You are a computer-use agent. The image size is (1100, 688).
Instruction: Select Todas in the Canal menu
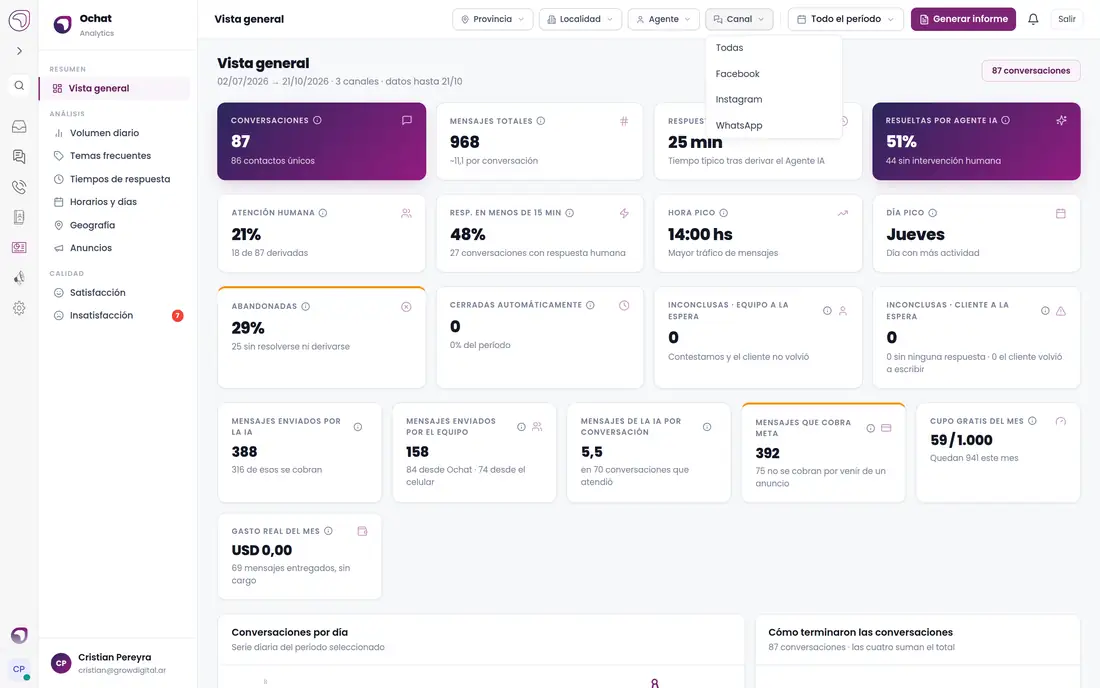tap(773, 48)
